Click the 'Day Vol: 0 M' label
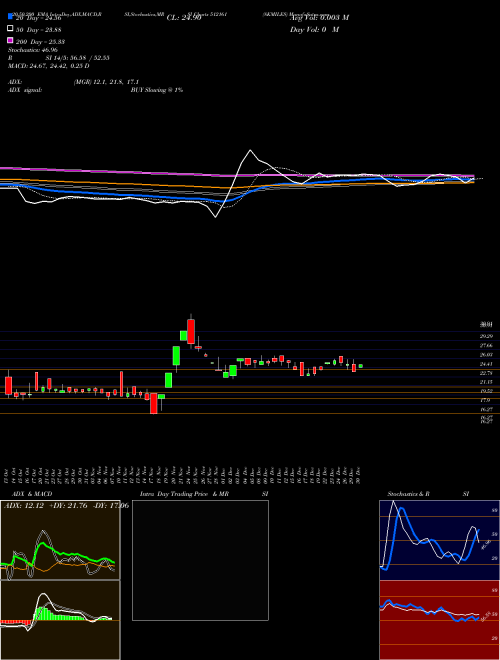Viewport: 500px width, 660px height. point(315,29)
